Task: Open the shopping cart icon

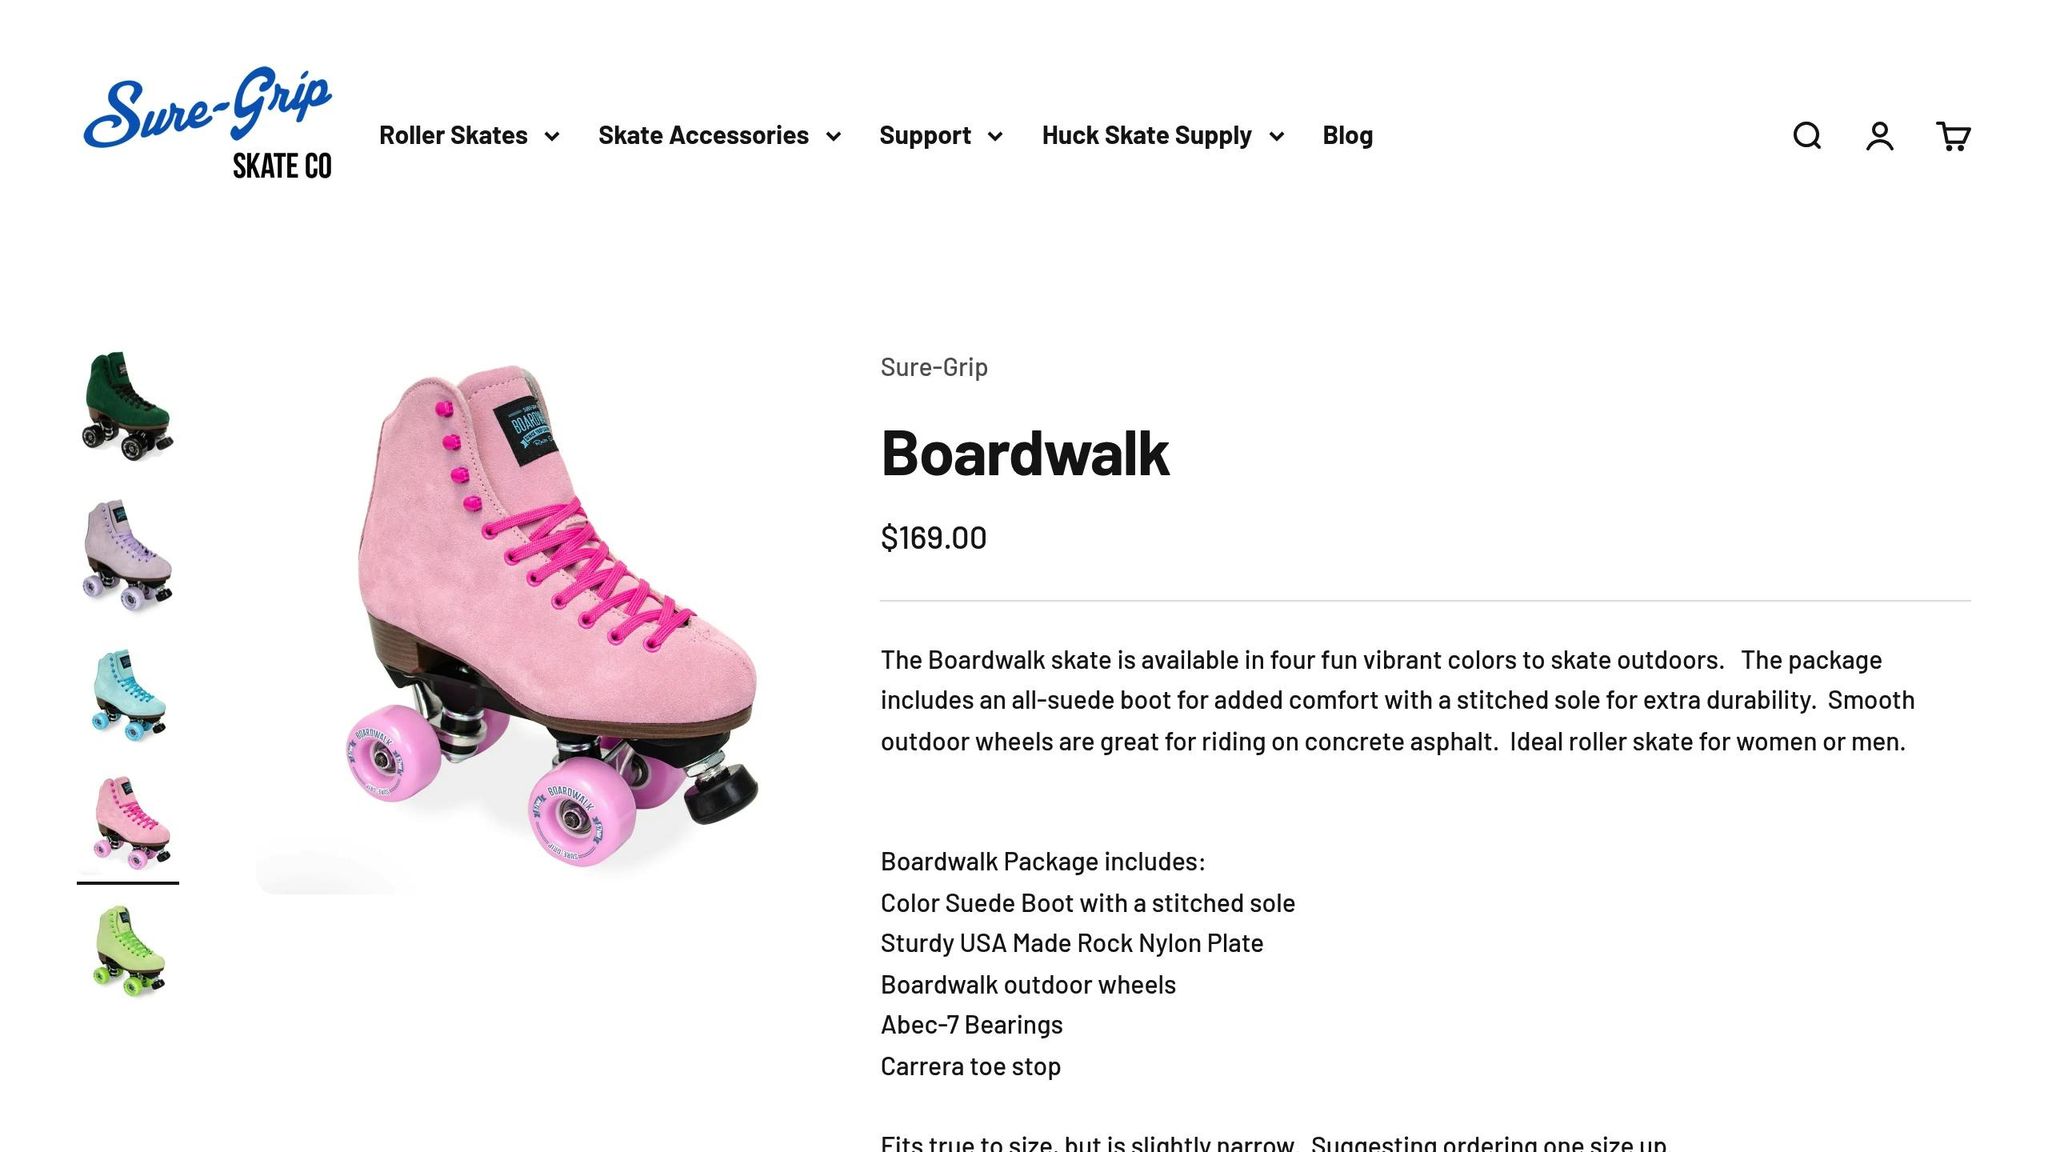Action: click(1952, 135)
